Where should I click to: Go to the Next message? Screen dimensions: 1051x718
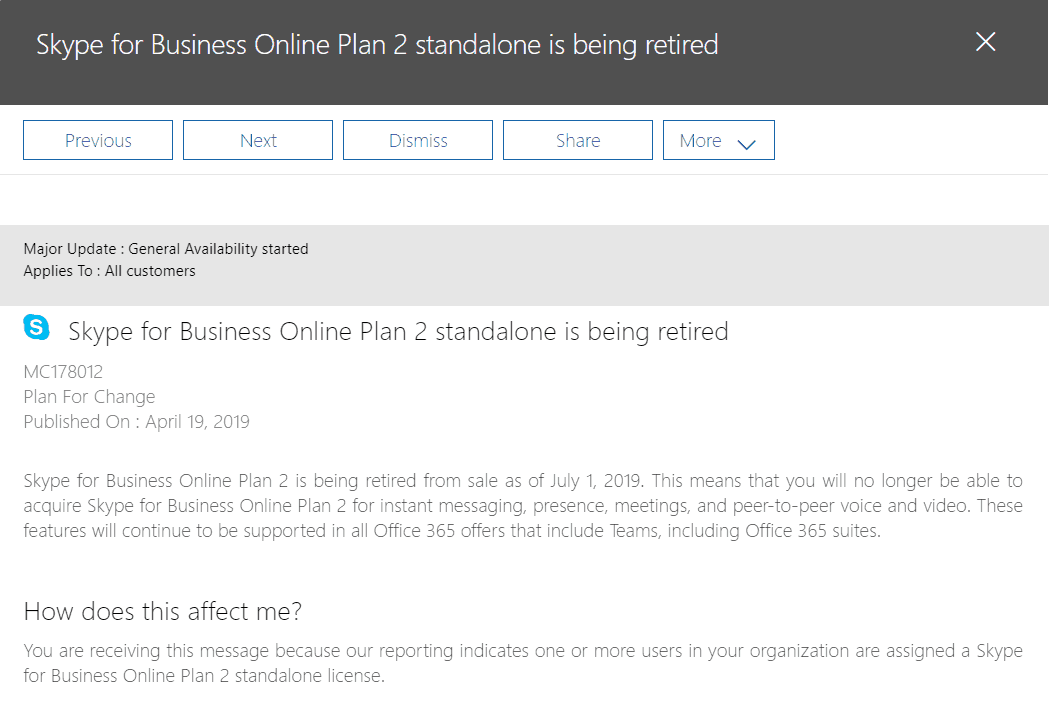(x=258, y=140)
